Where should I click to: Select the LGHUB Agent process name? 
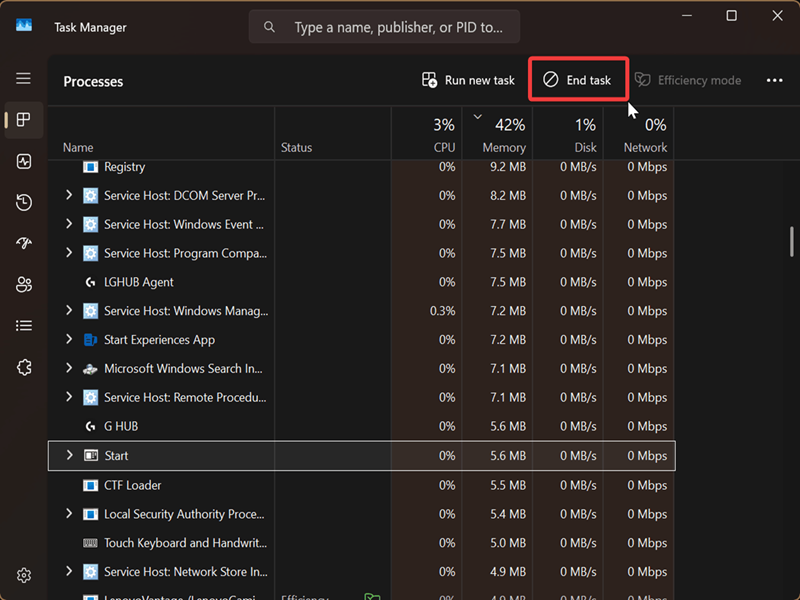pos(139,282)
